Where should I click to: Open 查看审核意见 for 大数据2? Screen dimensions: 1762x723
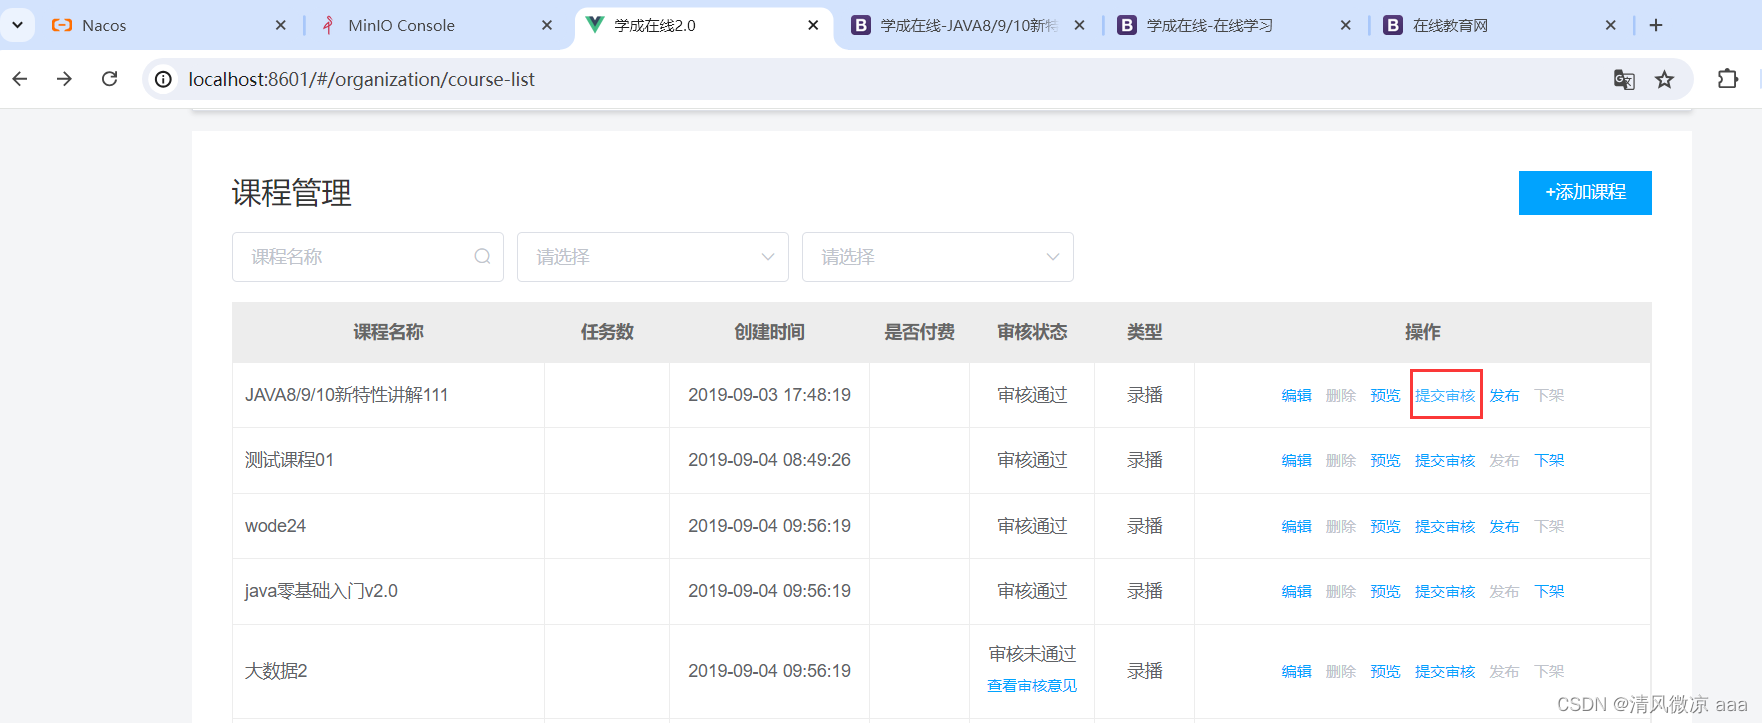(1032, 685)
